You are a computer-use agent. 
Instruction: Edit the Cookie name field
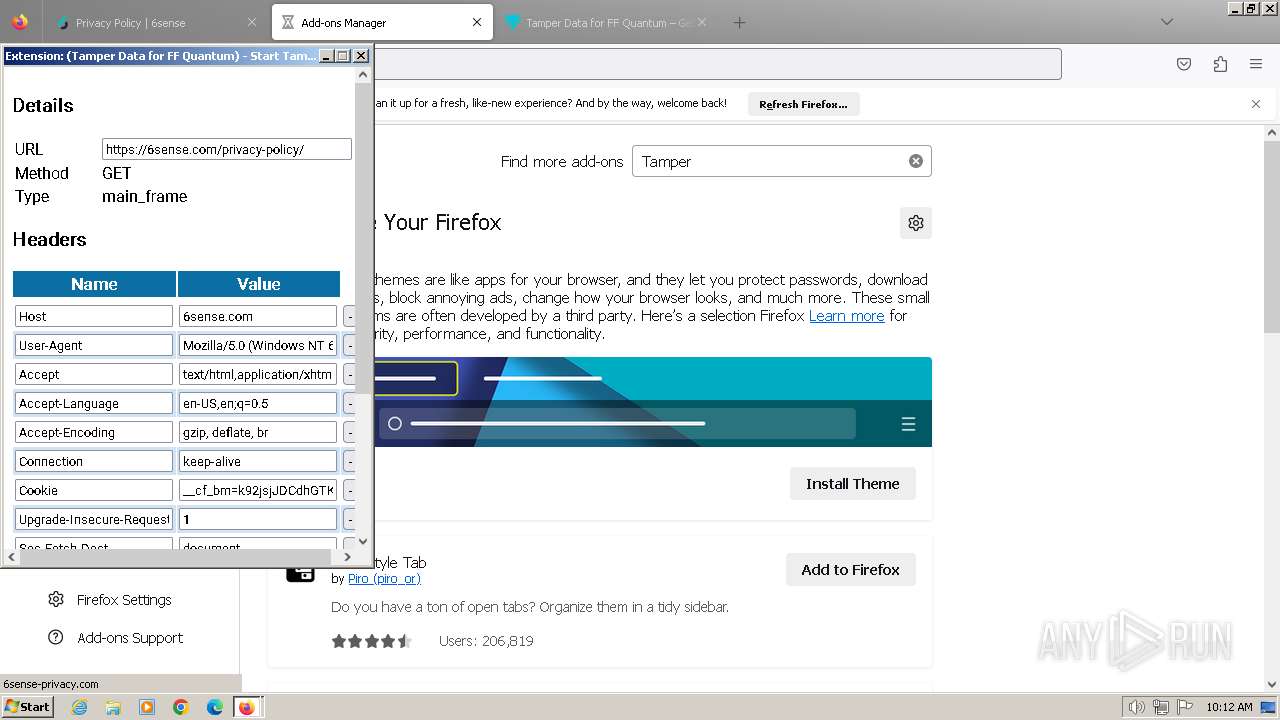coord(94,490)
